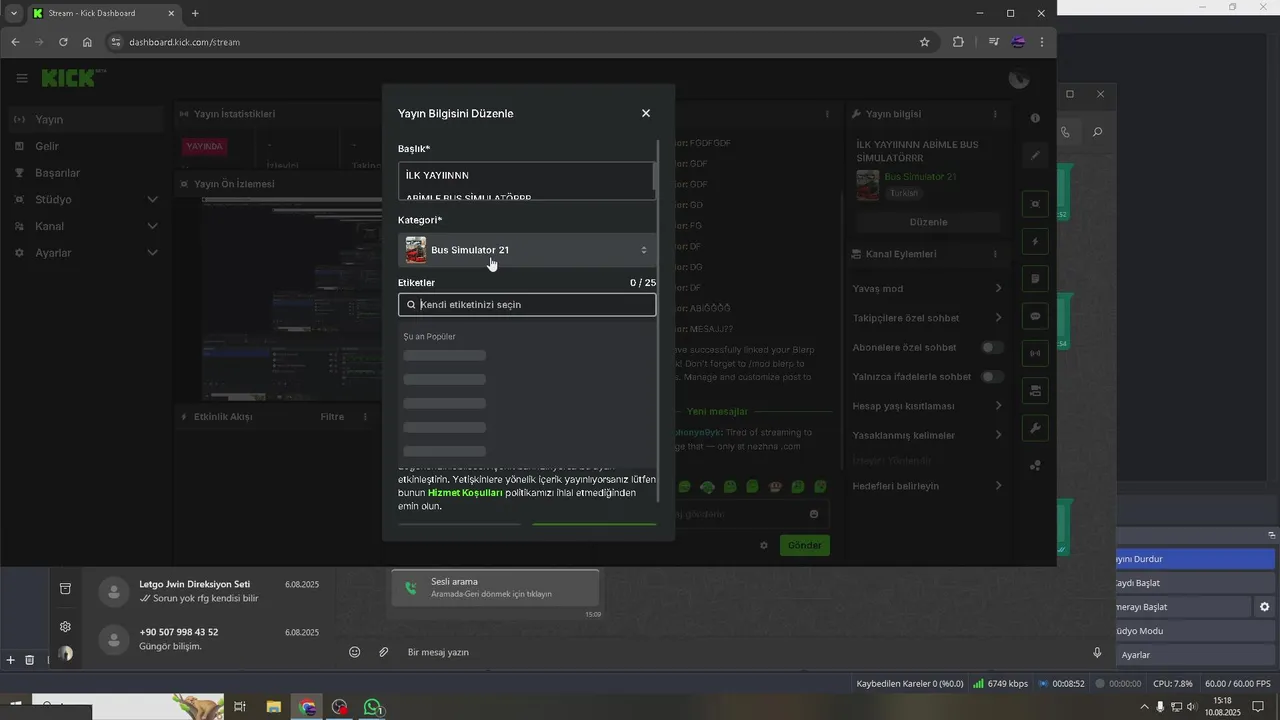1280x720 pixels.
Task: Click Yayını Durdur button in OBS
Action: pyautogui.click(x=1196, y=559)
